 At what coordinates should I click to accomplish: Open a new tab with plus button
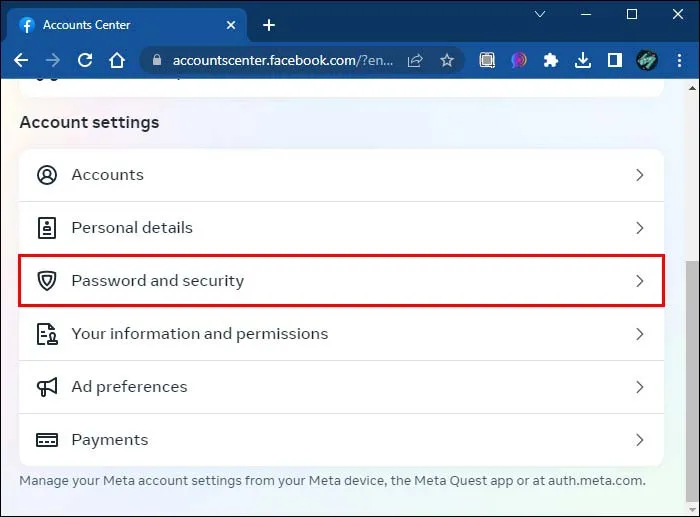coord(269,25)
